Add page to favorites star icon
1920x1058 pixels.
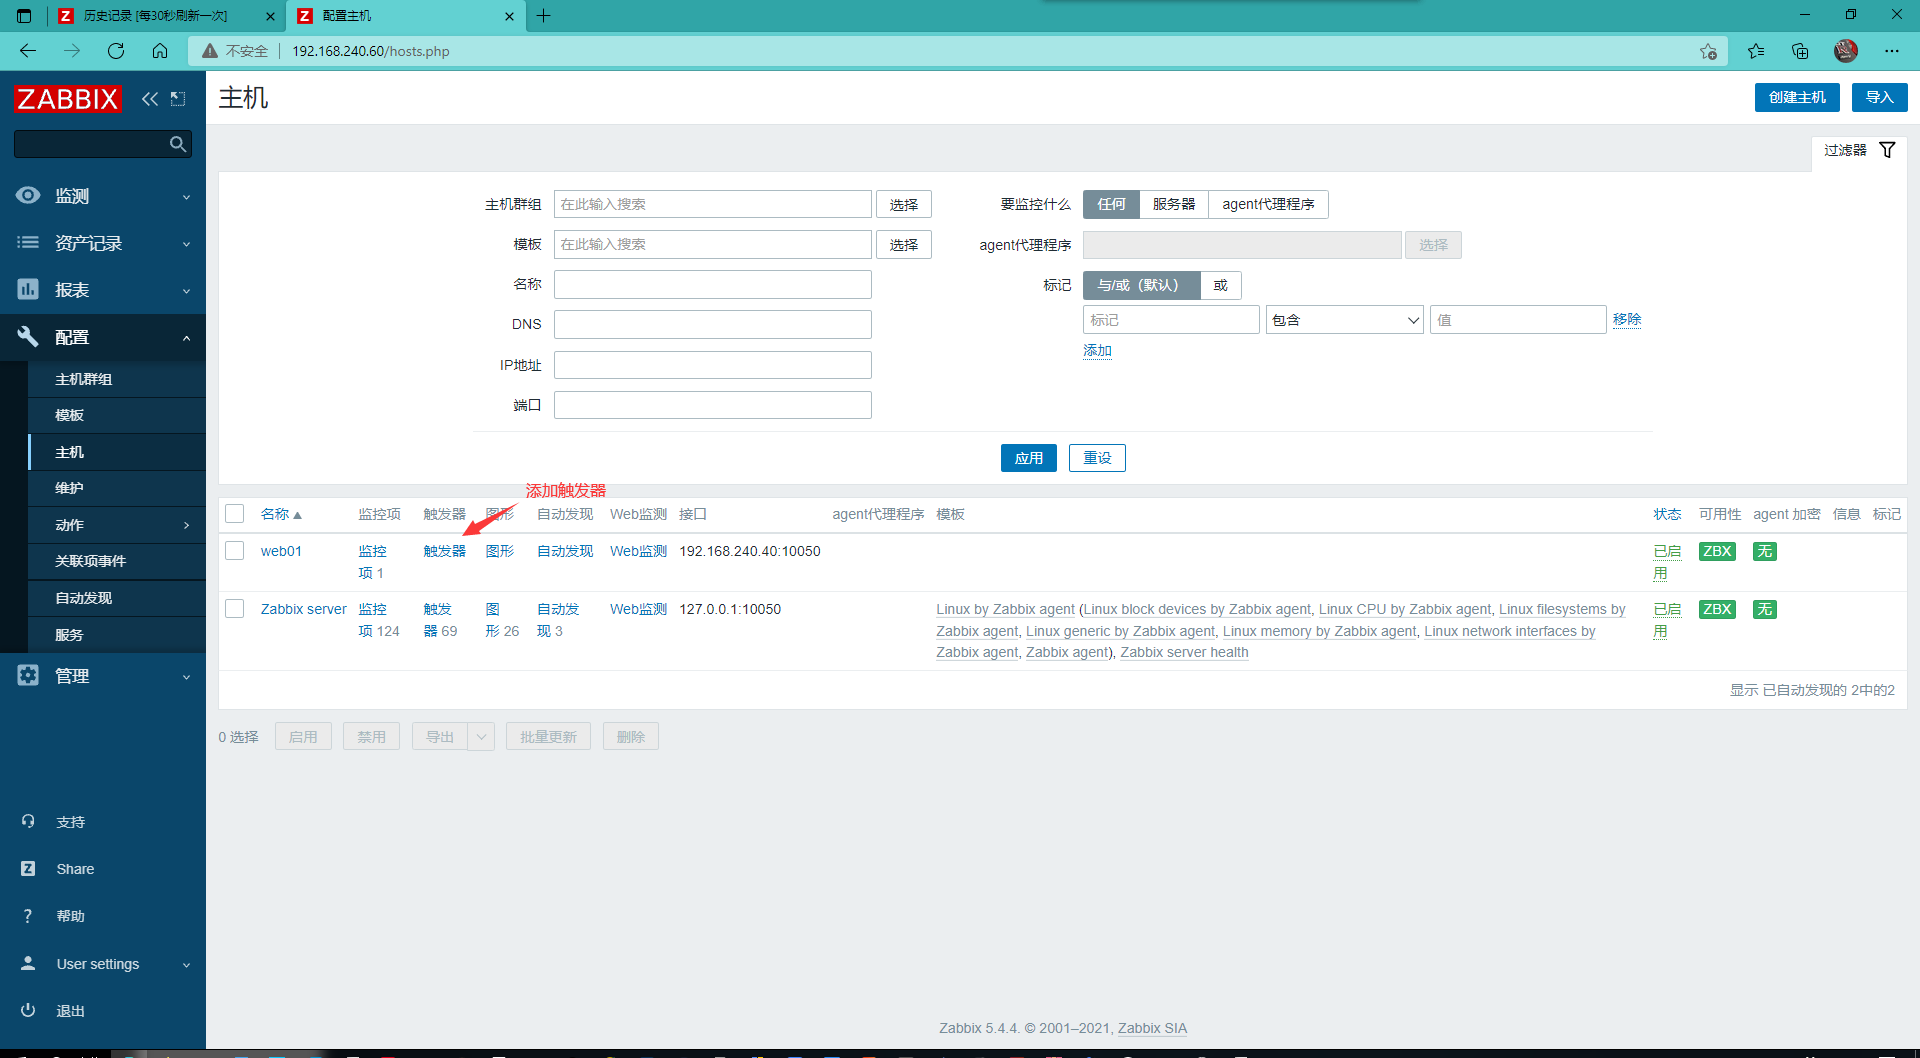1708,51
